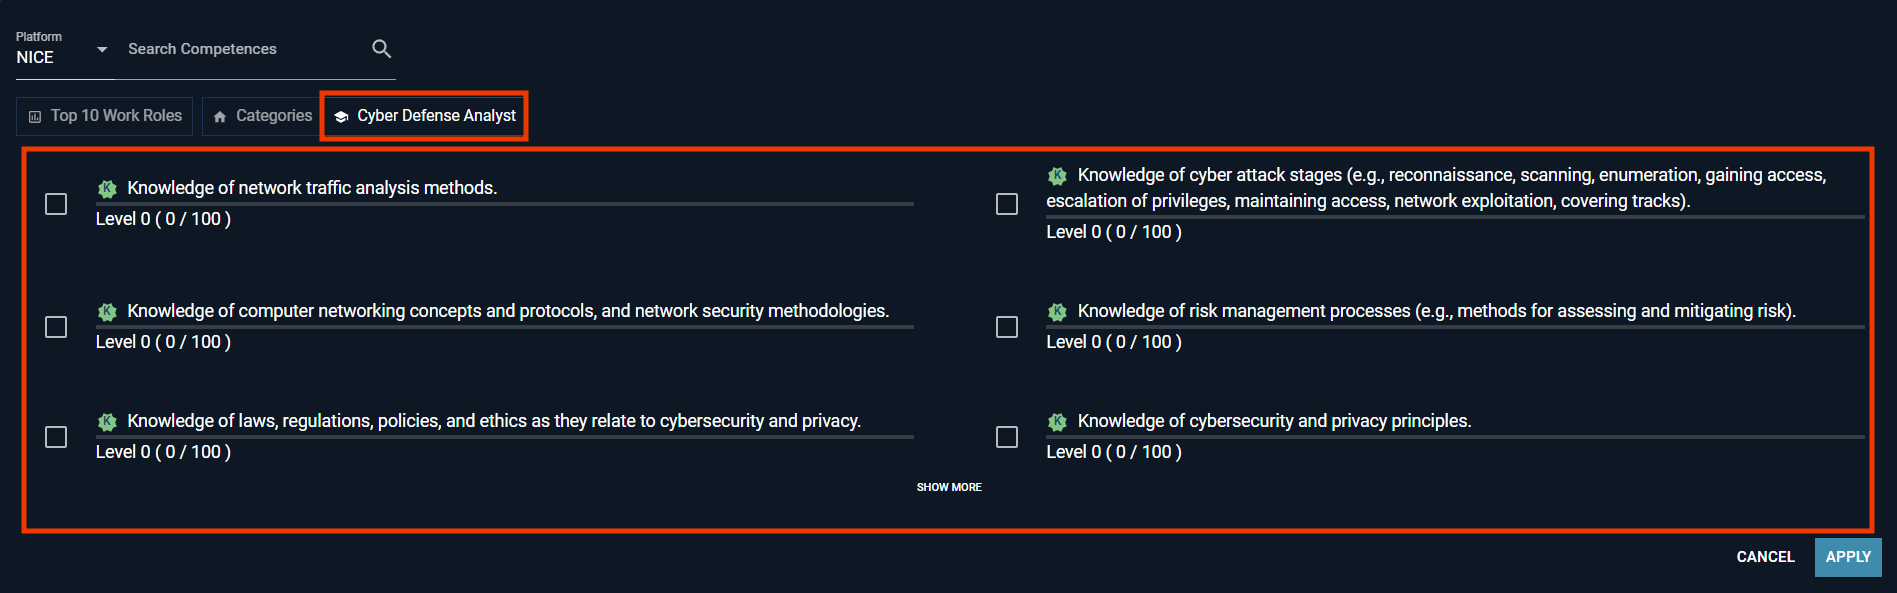Tick the cyber attack stages checkbox
The image size is (1897, 593).
[1006, 203]
